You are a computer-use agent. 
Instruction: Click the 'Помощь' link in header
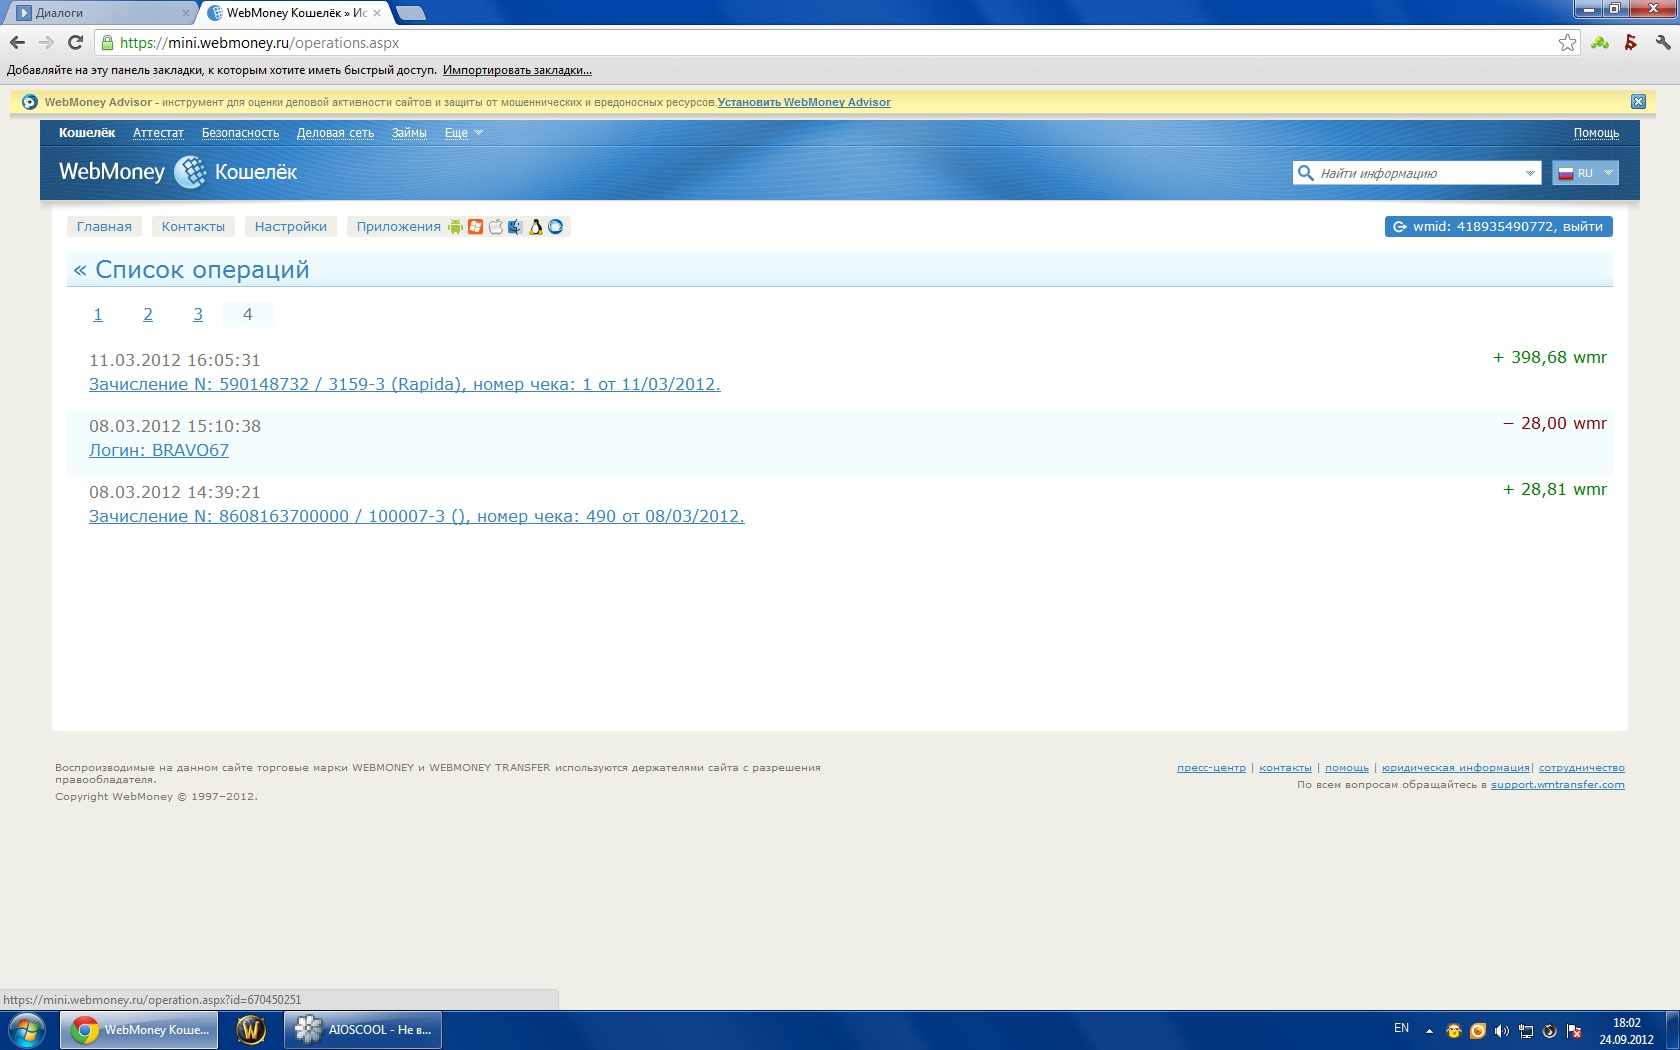point(1596,133)
